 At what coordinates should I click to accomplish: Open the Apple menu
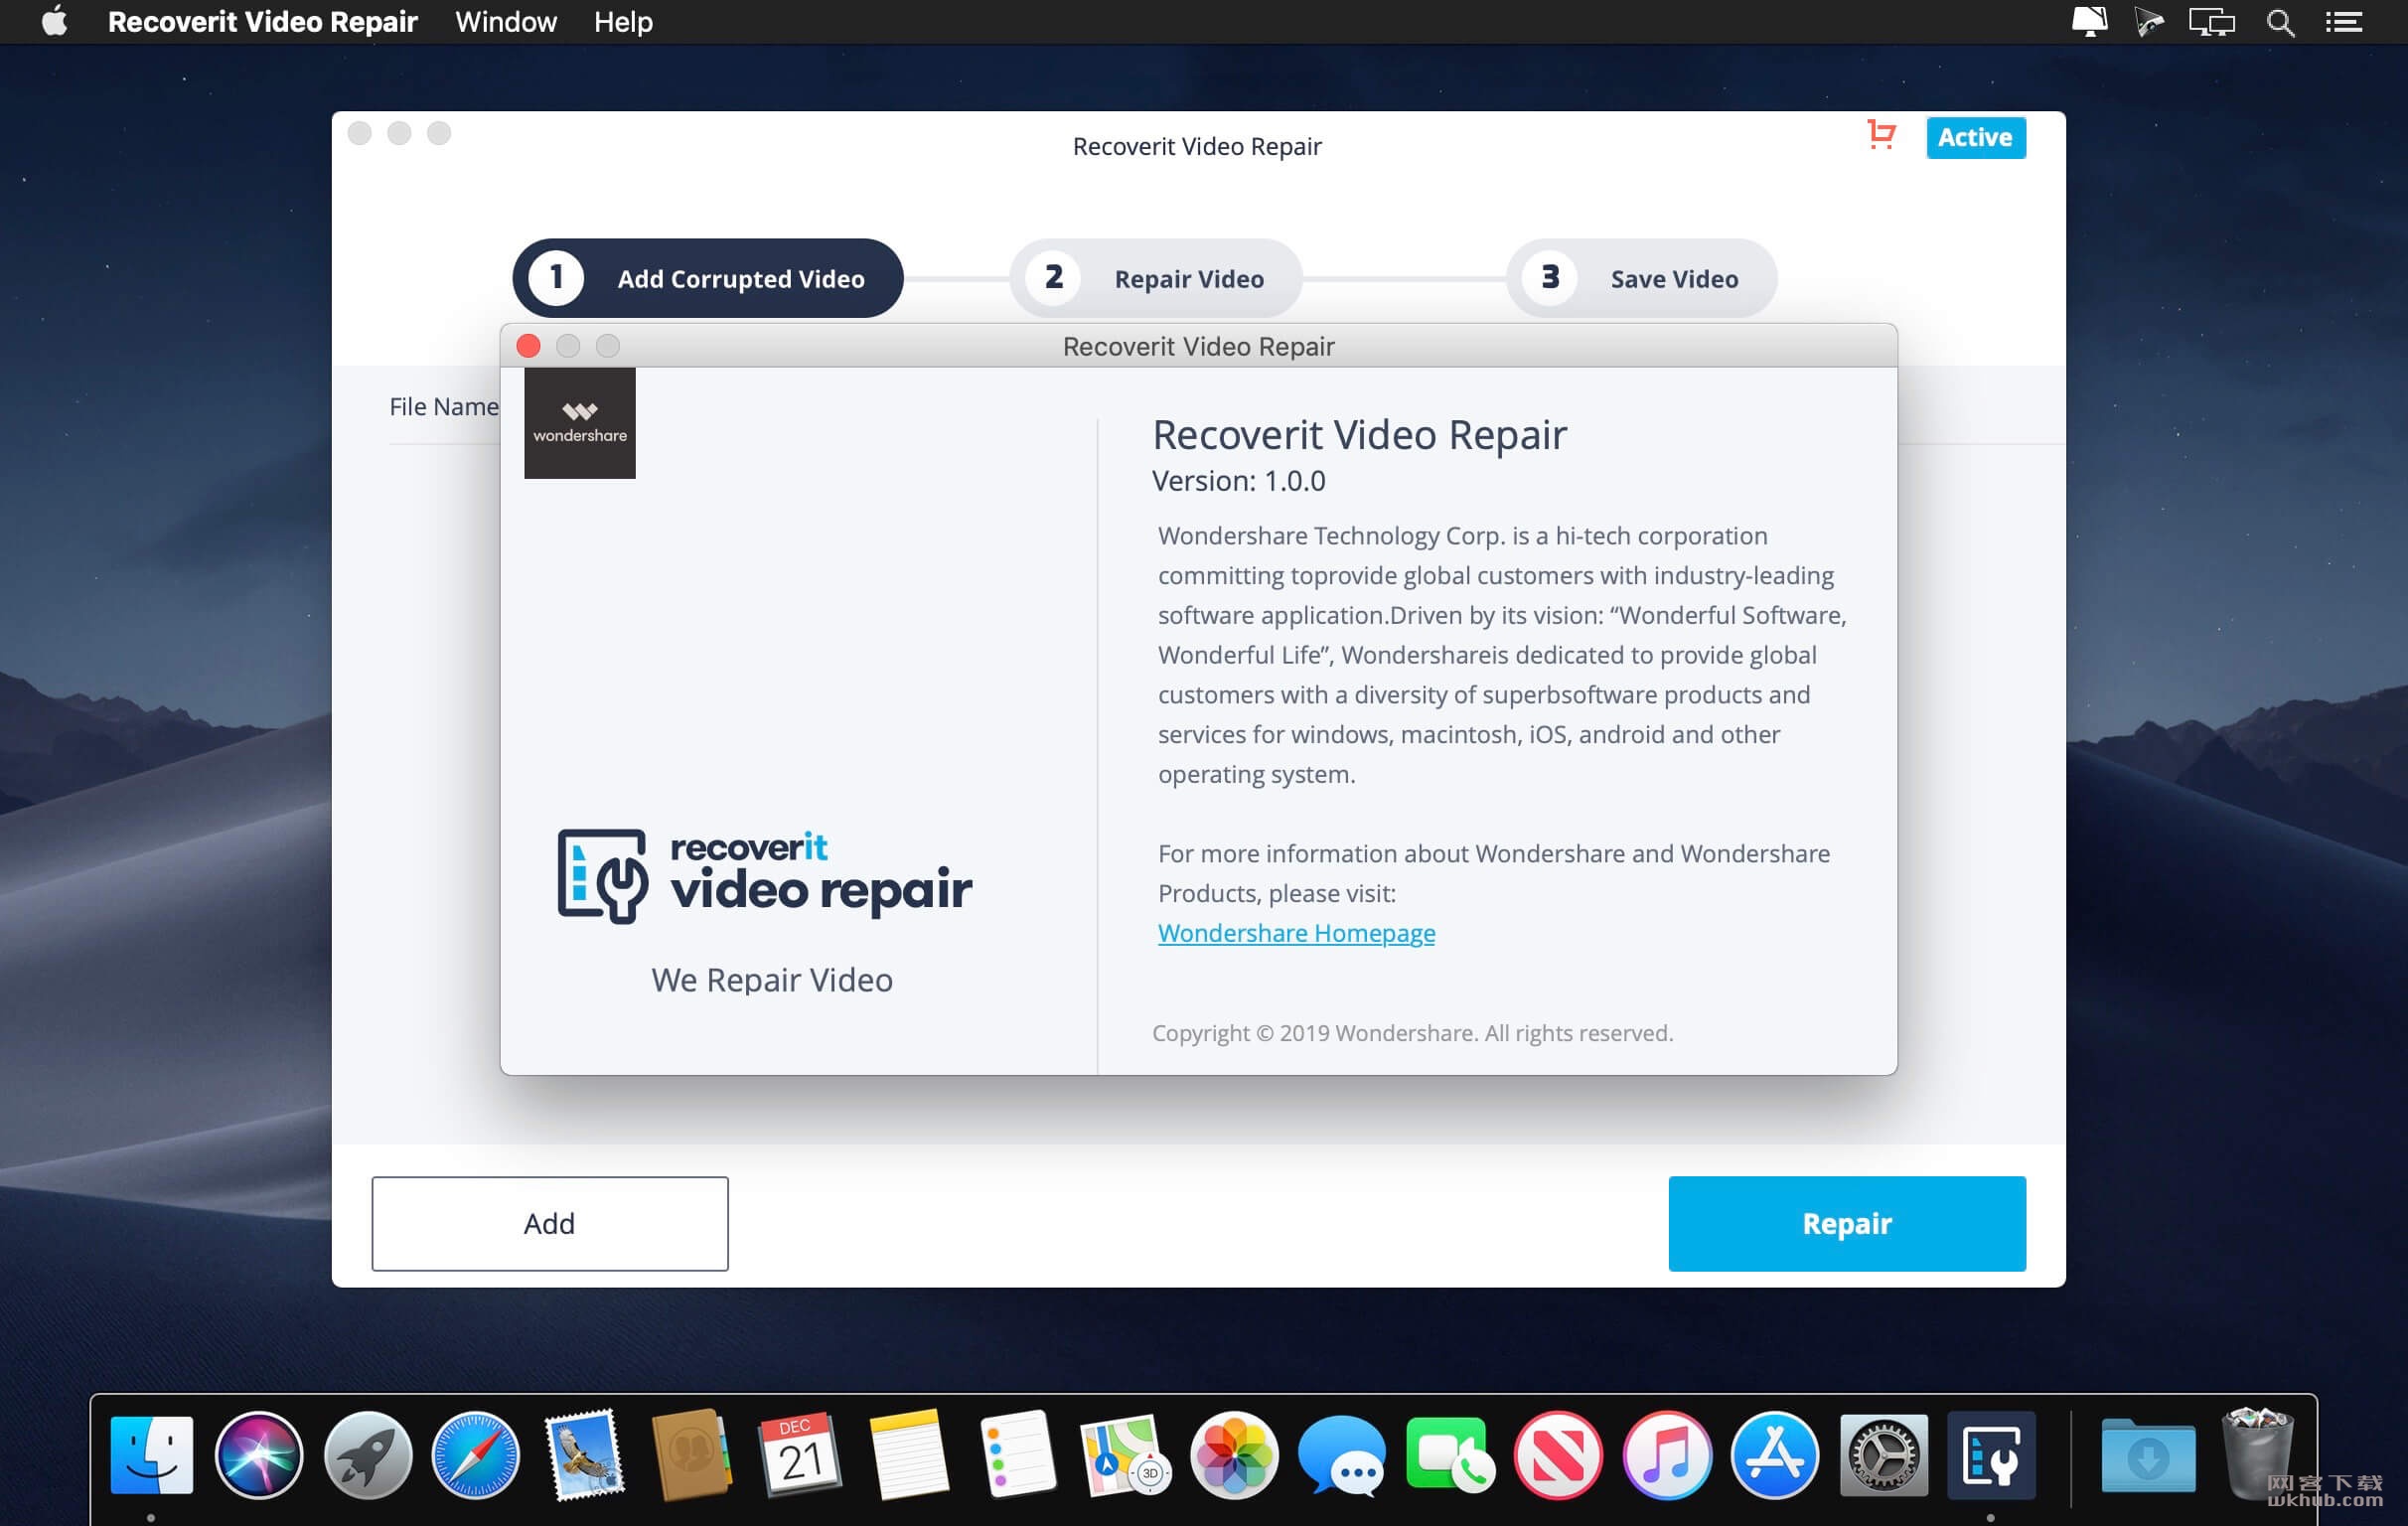(54, 21)
